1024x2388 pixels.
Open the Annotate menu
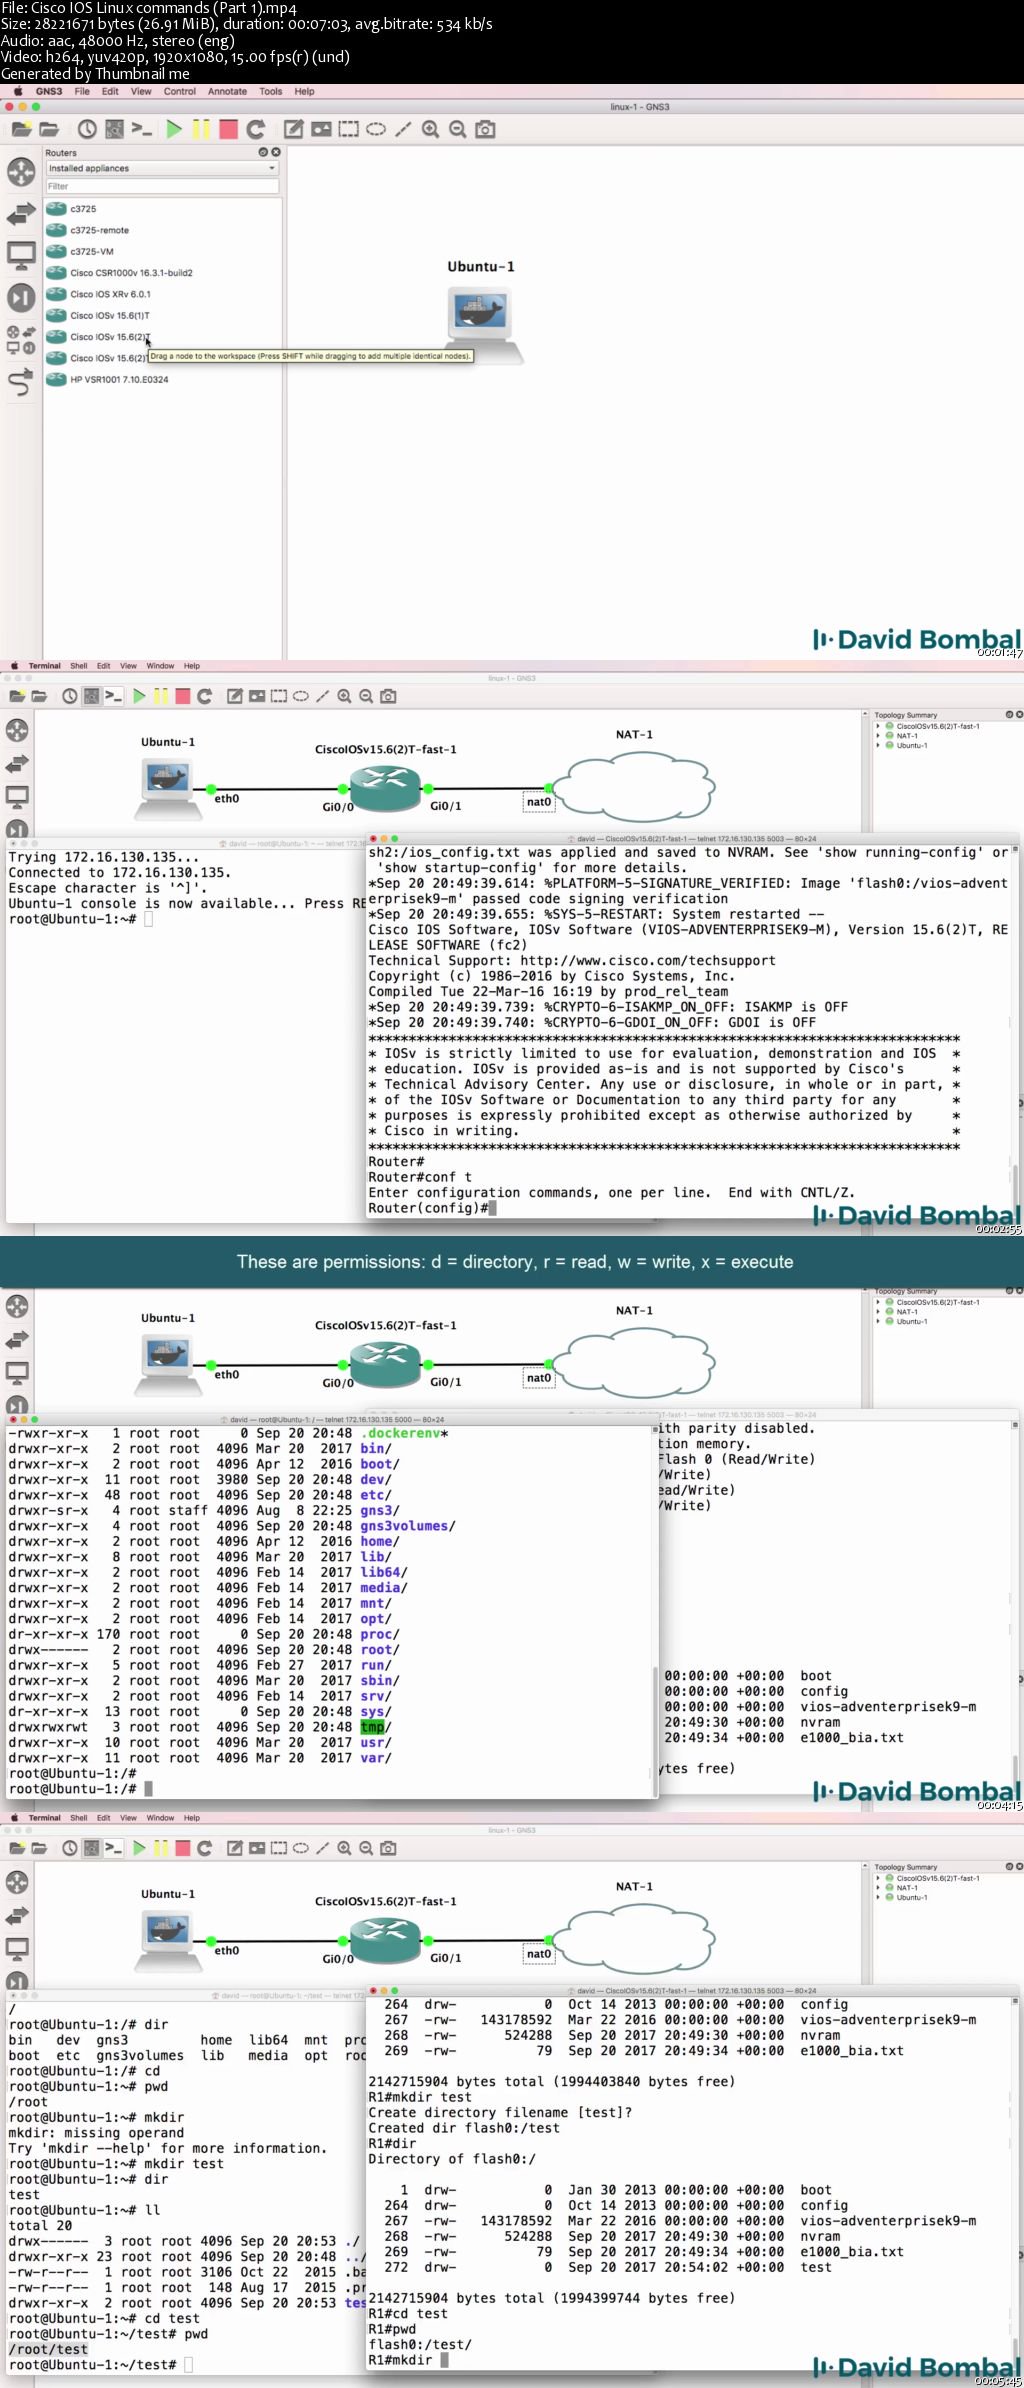pos(227,91)
